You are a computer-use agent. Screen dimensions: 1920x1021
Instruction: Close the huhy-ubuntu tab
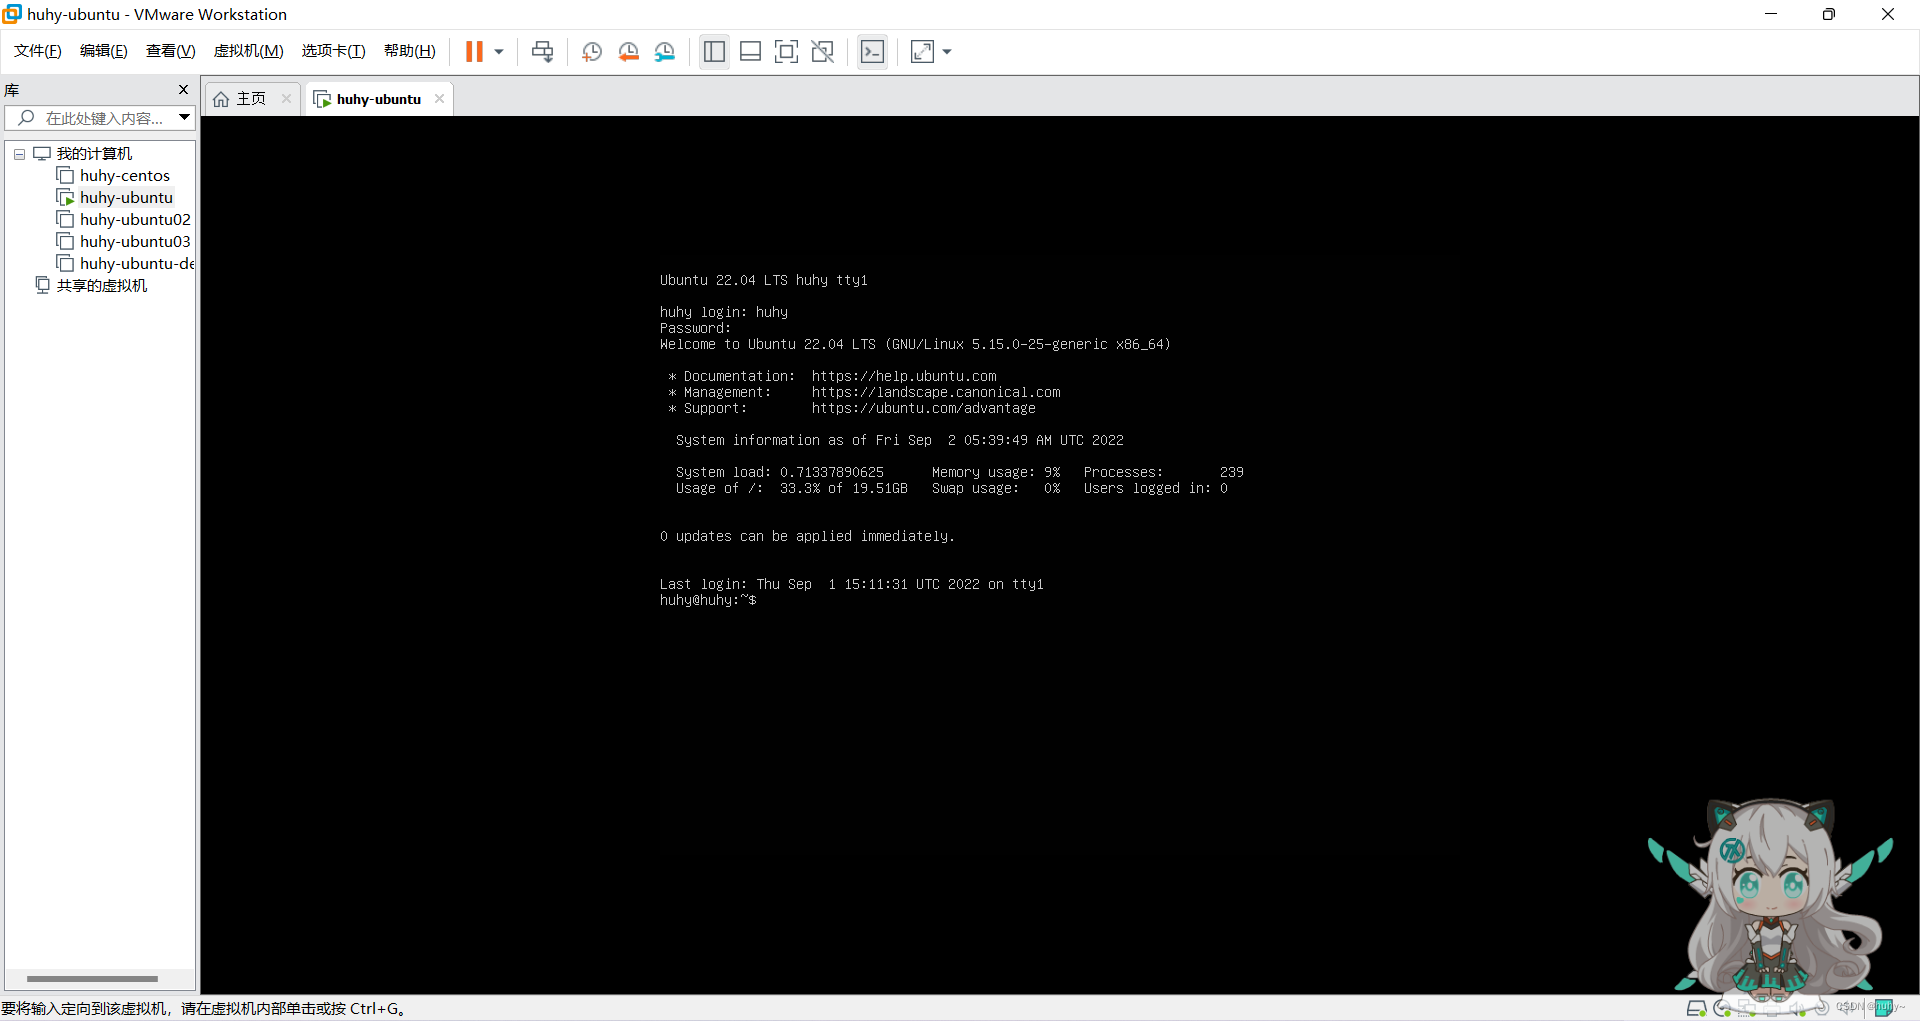pyautogui.click(x=439, y=99)
